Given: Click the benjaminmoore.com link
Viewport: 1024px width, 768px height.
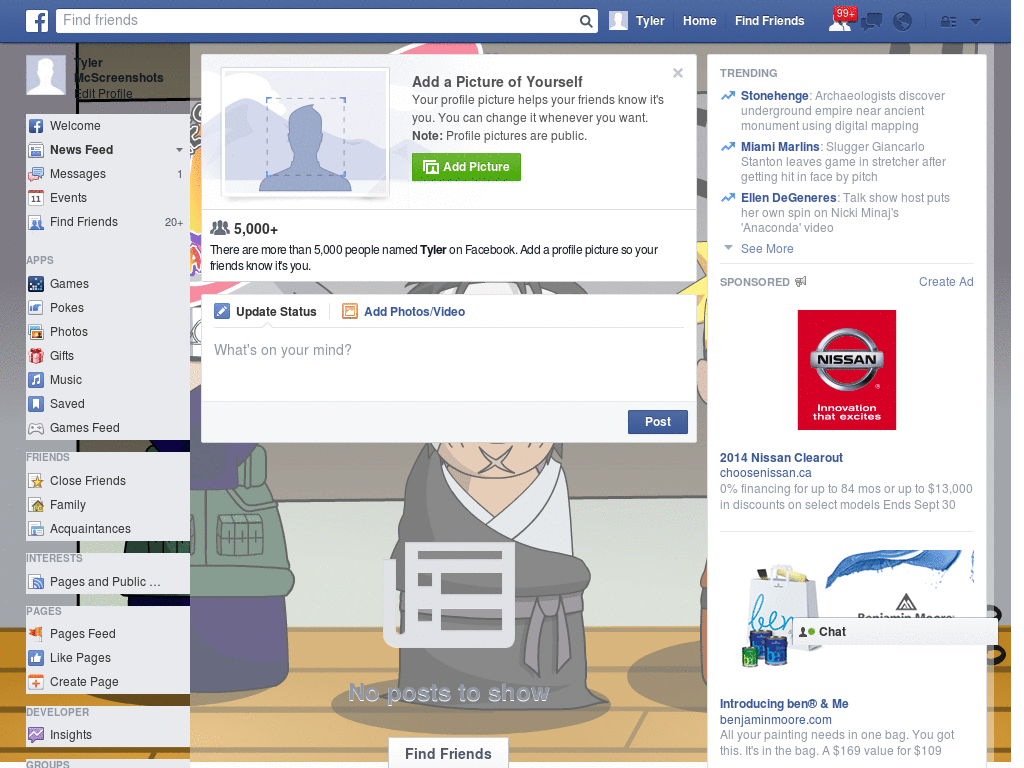Looking at the screenshot, I should 775,720.
